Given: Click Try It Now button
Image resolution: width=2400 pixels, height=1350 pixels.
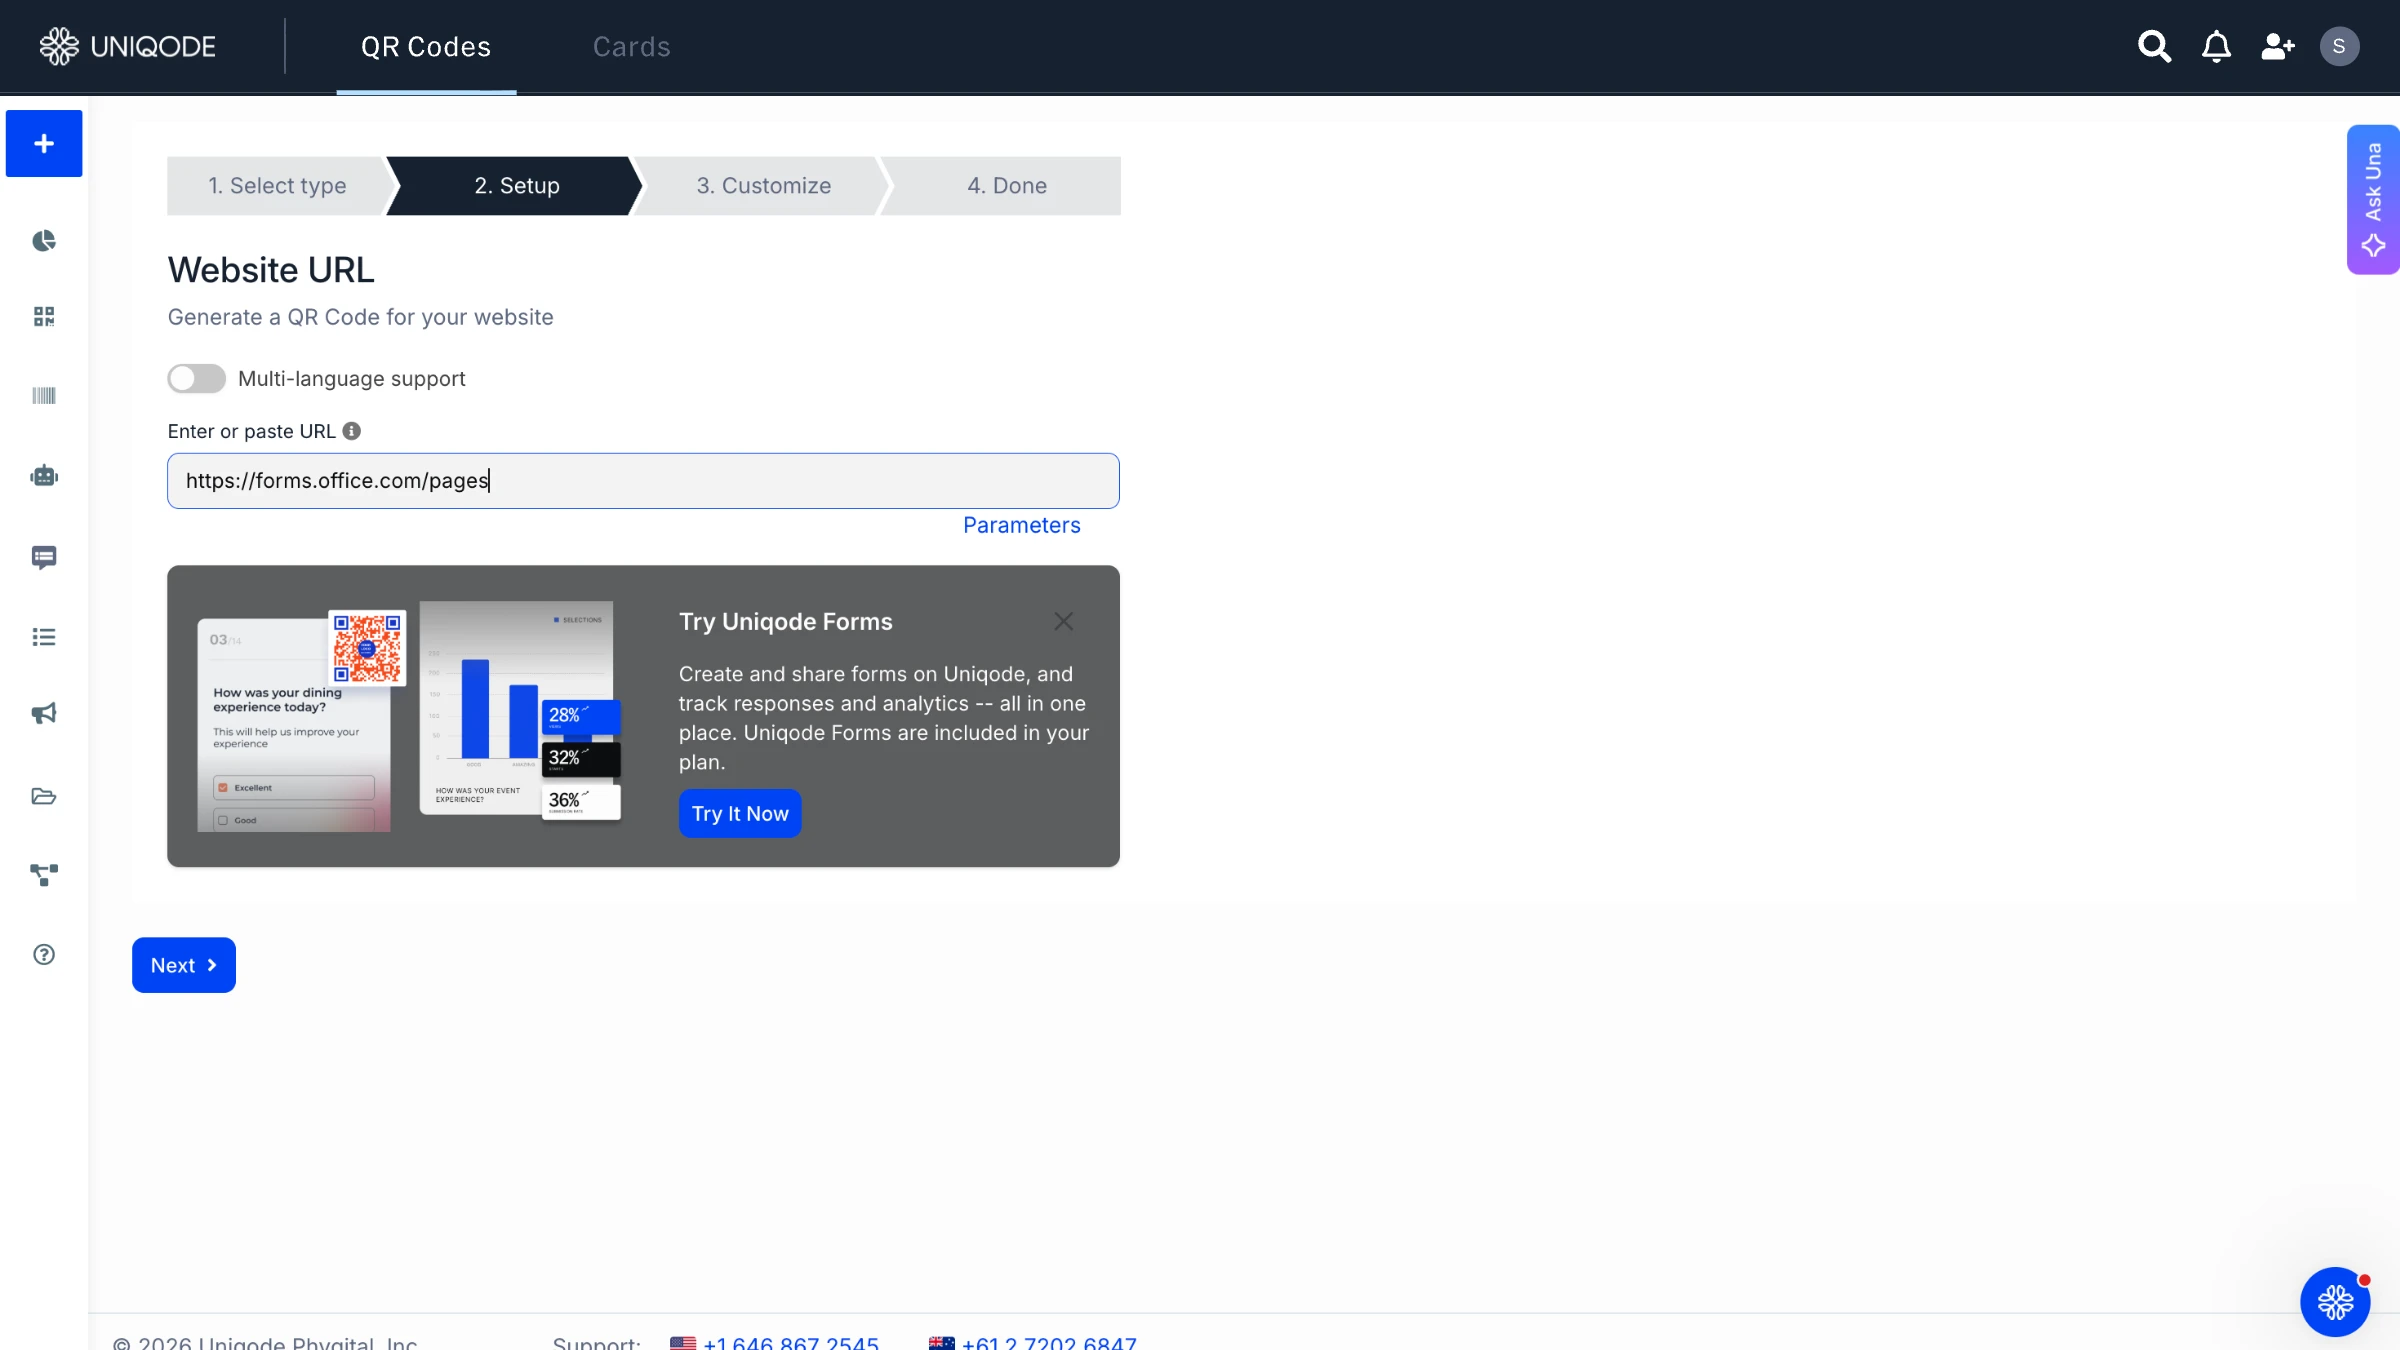Looking at the screenshot, I should (740, 814).
